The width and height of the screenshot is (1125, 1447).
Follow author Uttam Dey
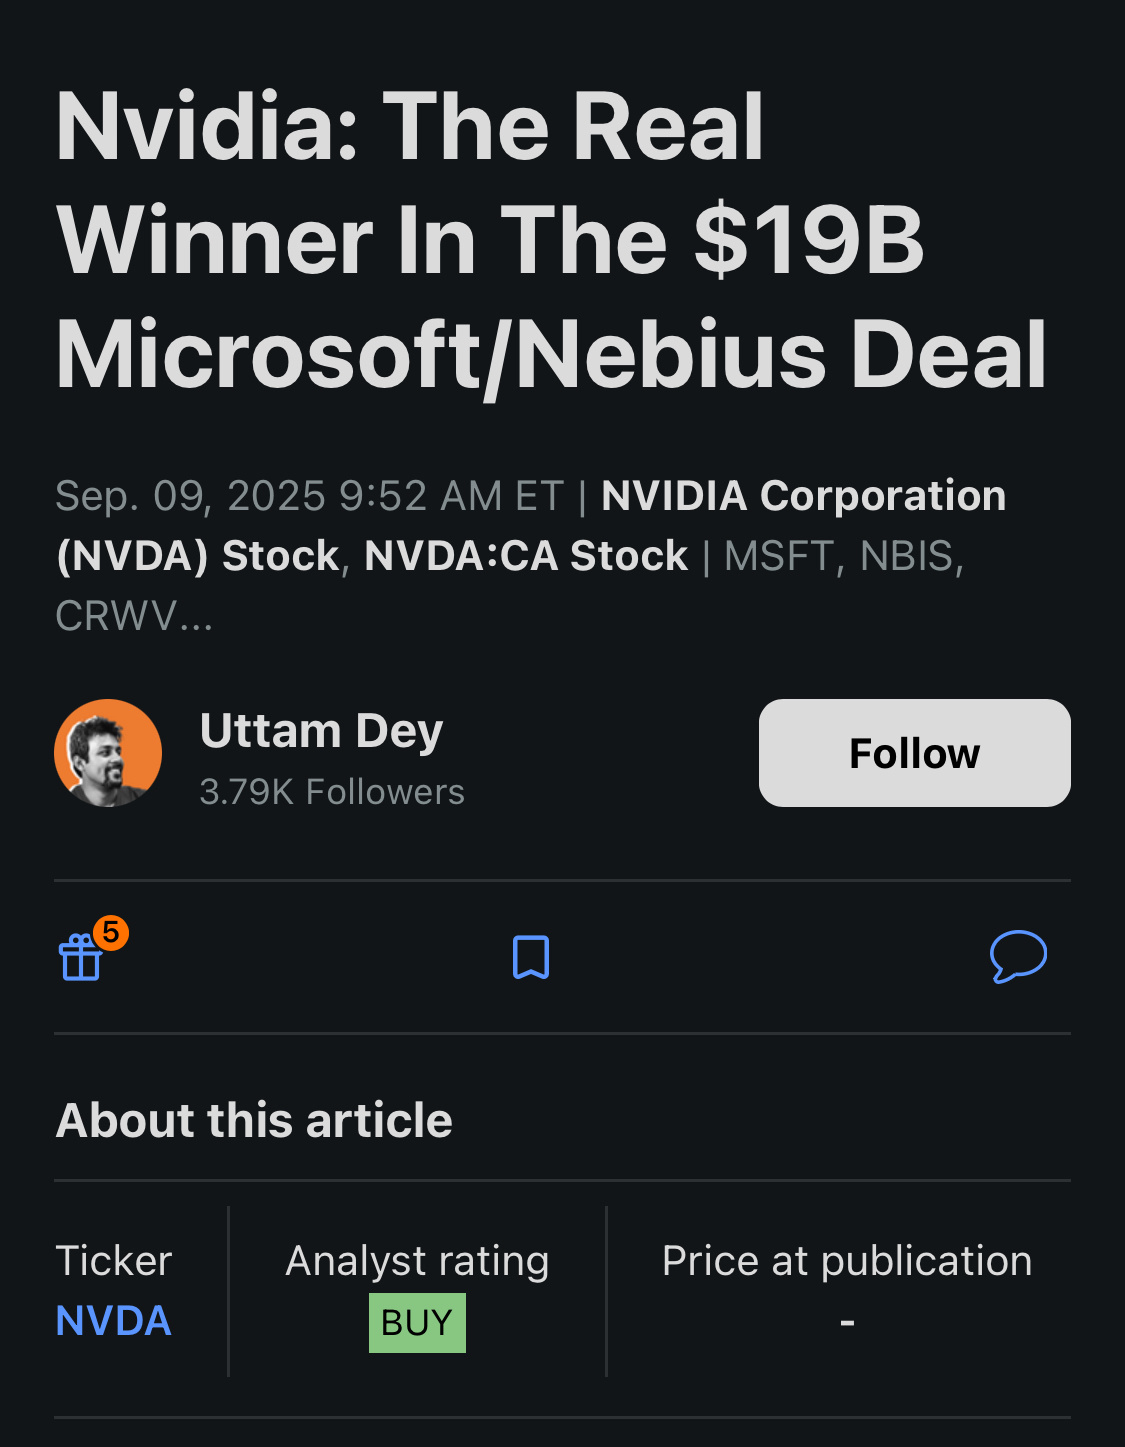point(914,753)
